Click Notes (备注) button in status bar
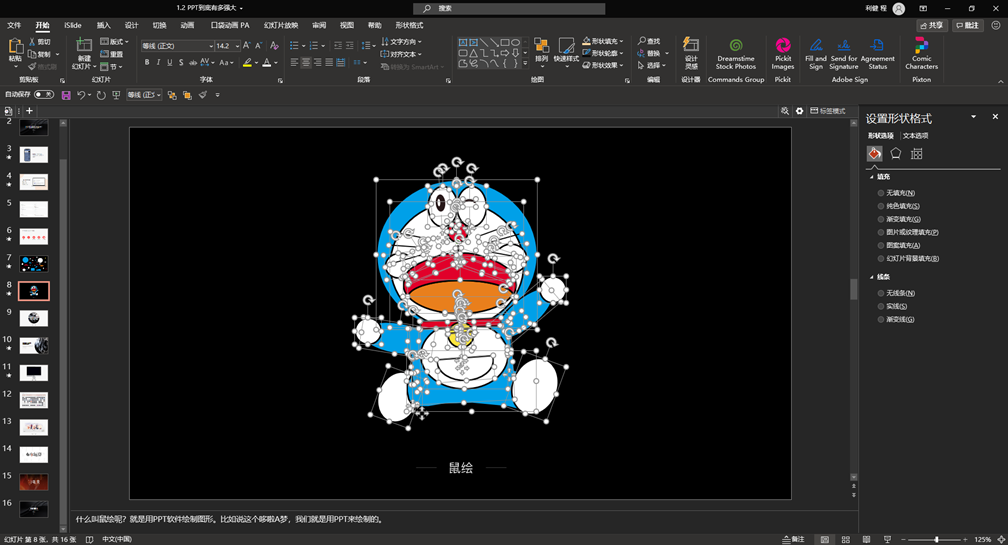The image size is (1008, 545). tap(794, 539)
